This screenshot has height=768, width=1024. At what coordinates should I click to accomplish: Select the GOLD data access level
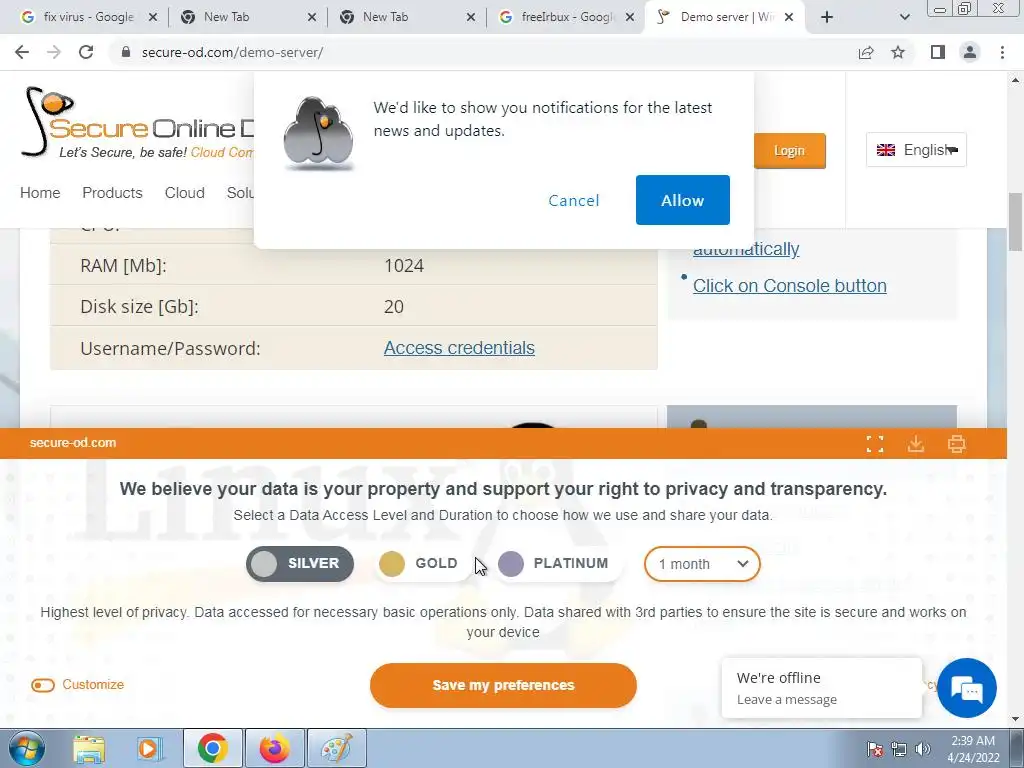coord(420,564)
